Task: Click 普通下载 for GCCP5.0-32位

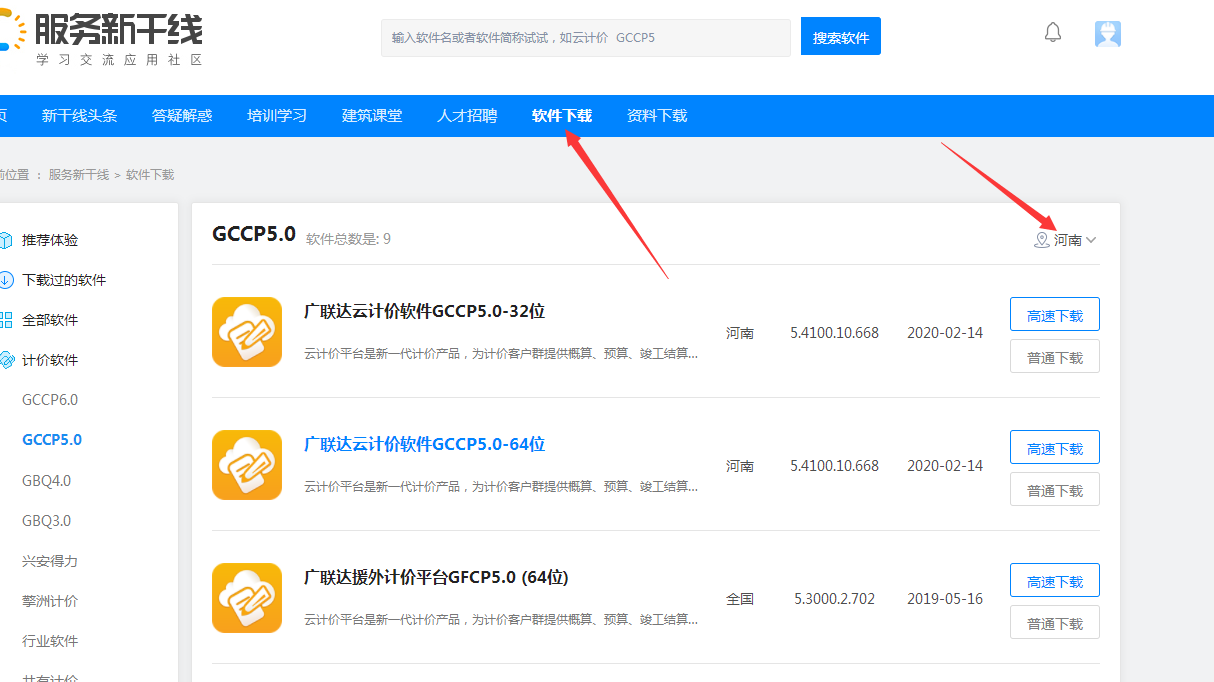Action: coord(1055,356)
